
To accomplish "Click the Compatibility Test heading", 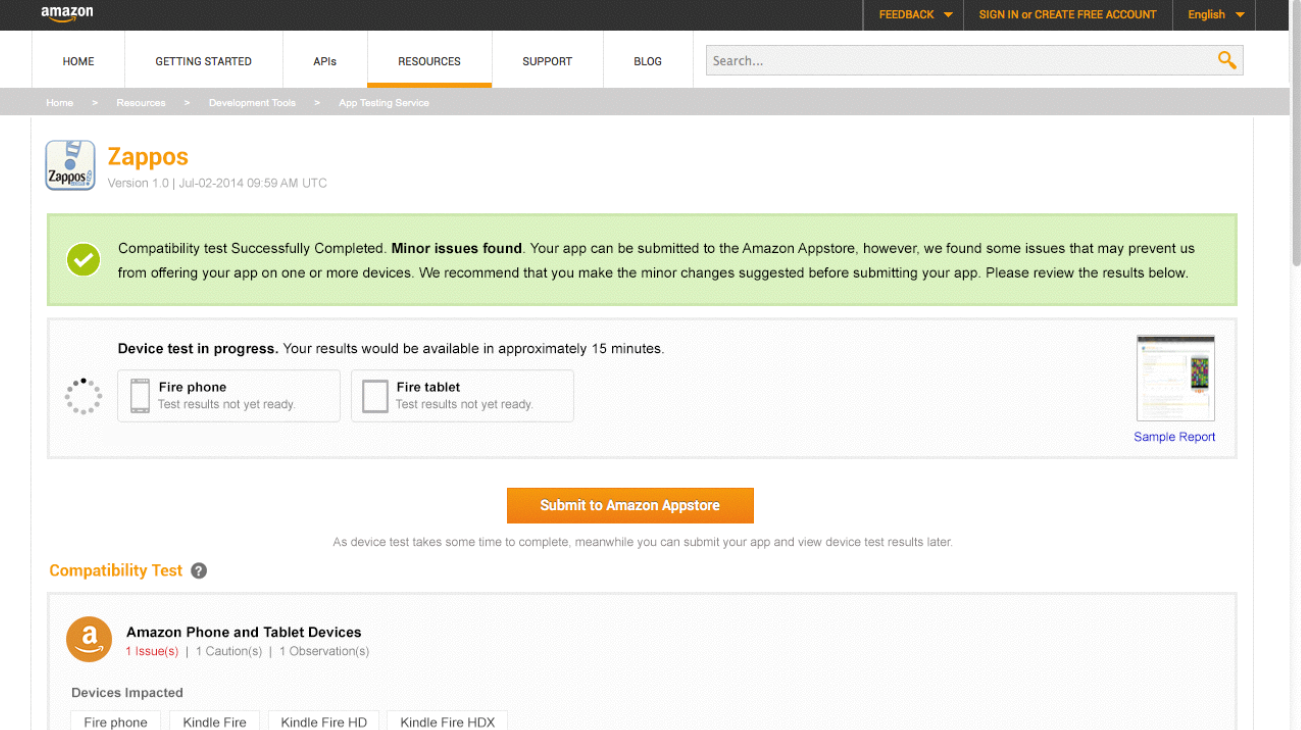I will point(116,571).
